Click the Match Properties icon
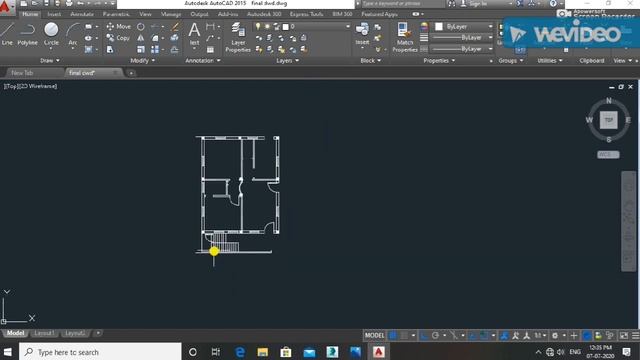Image resolution: width=640 pixels, height=360 pixels. pos(405,38)
